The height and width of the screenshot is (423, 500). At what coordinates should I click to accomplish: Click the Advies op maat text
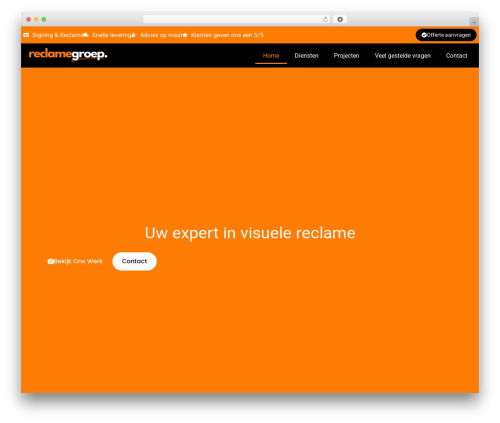point(161,35)
